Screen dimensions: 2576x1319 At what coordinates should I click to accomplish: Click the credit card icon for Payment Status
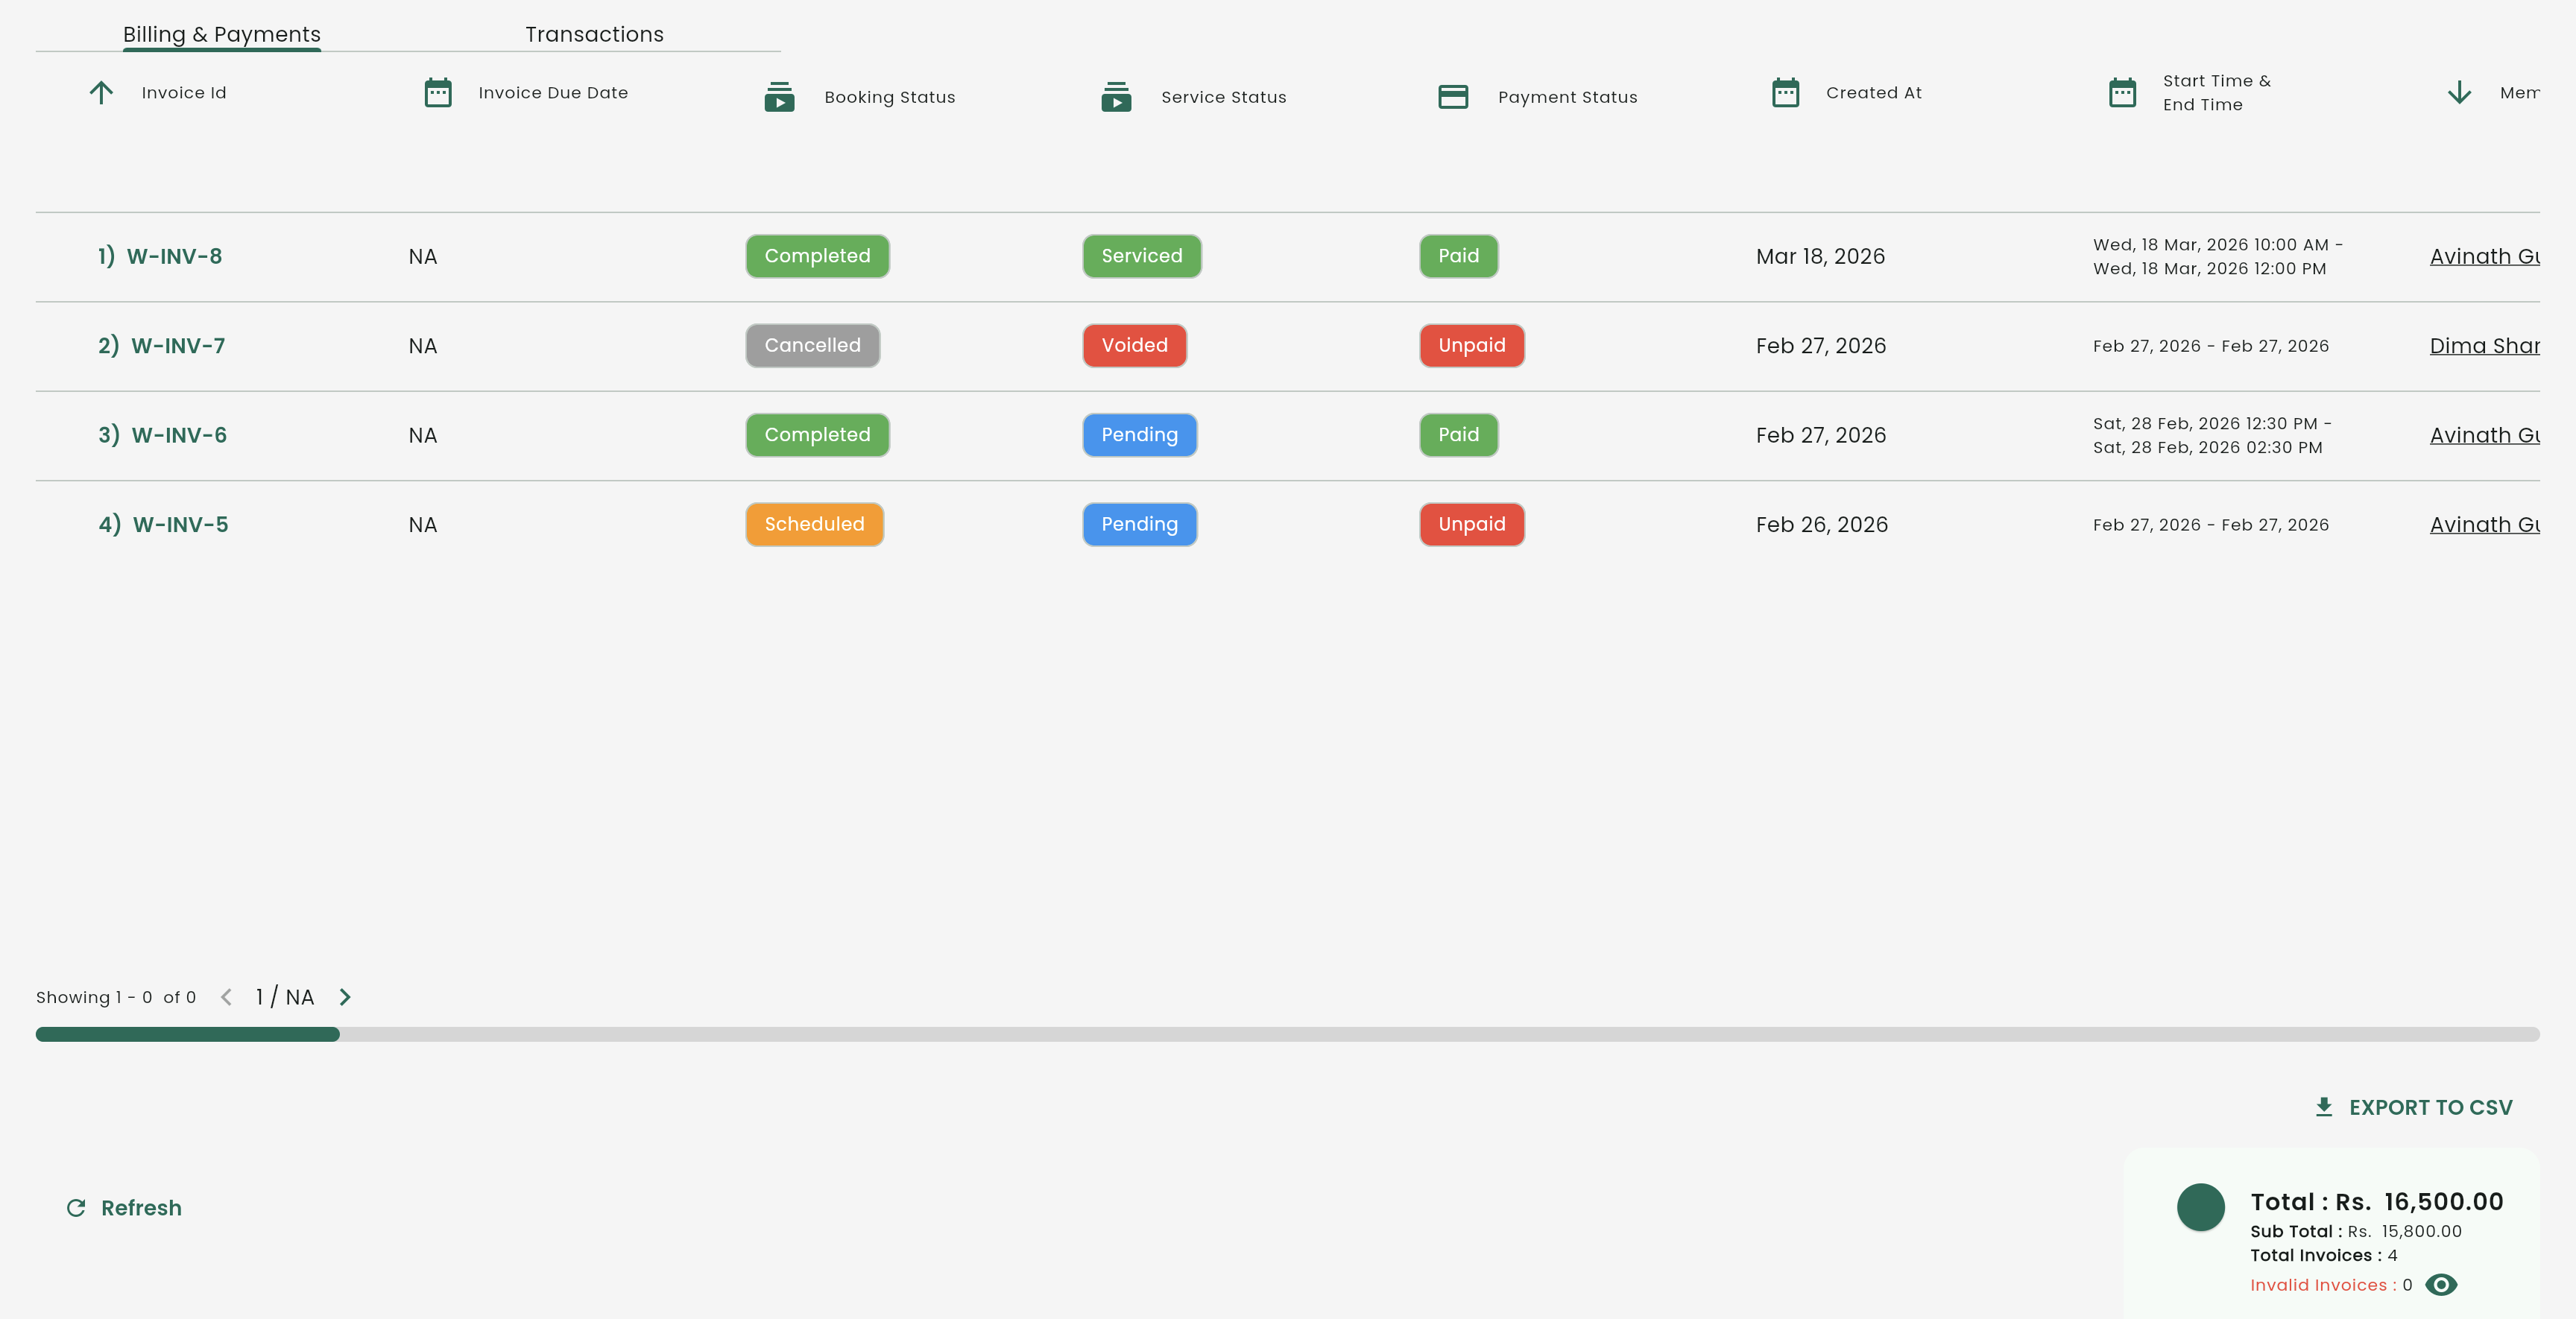coord(1453,97)
